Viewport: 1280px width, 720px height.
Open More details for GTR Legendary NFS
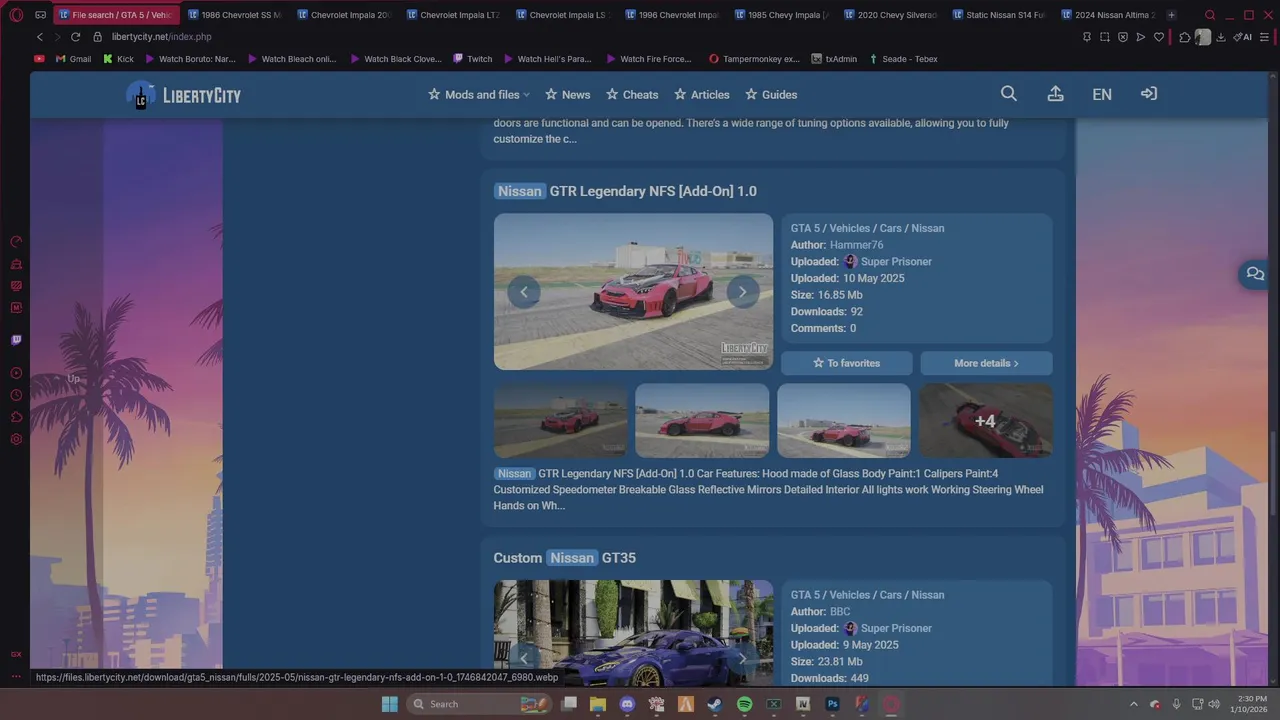click(986, 363)
